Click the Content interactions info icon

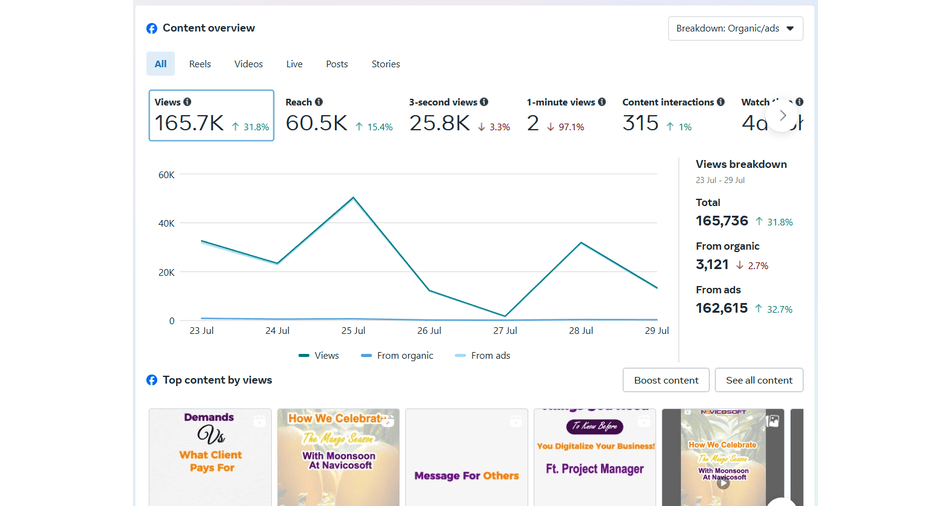click(x=722, y=102)
